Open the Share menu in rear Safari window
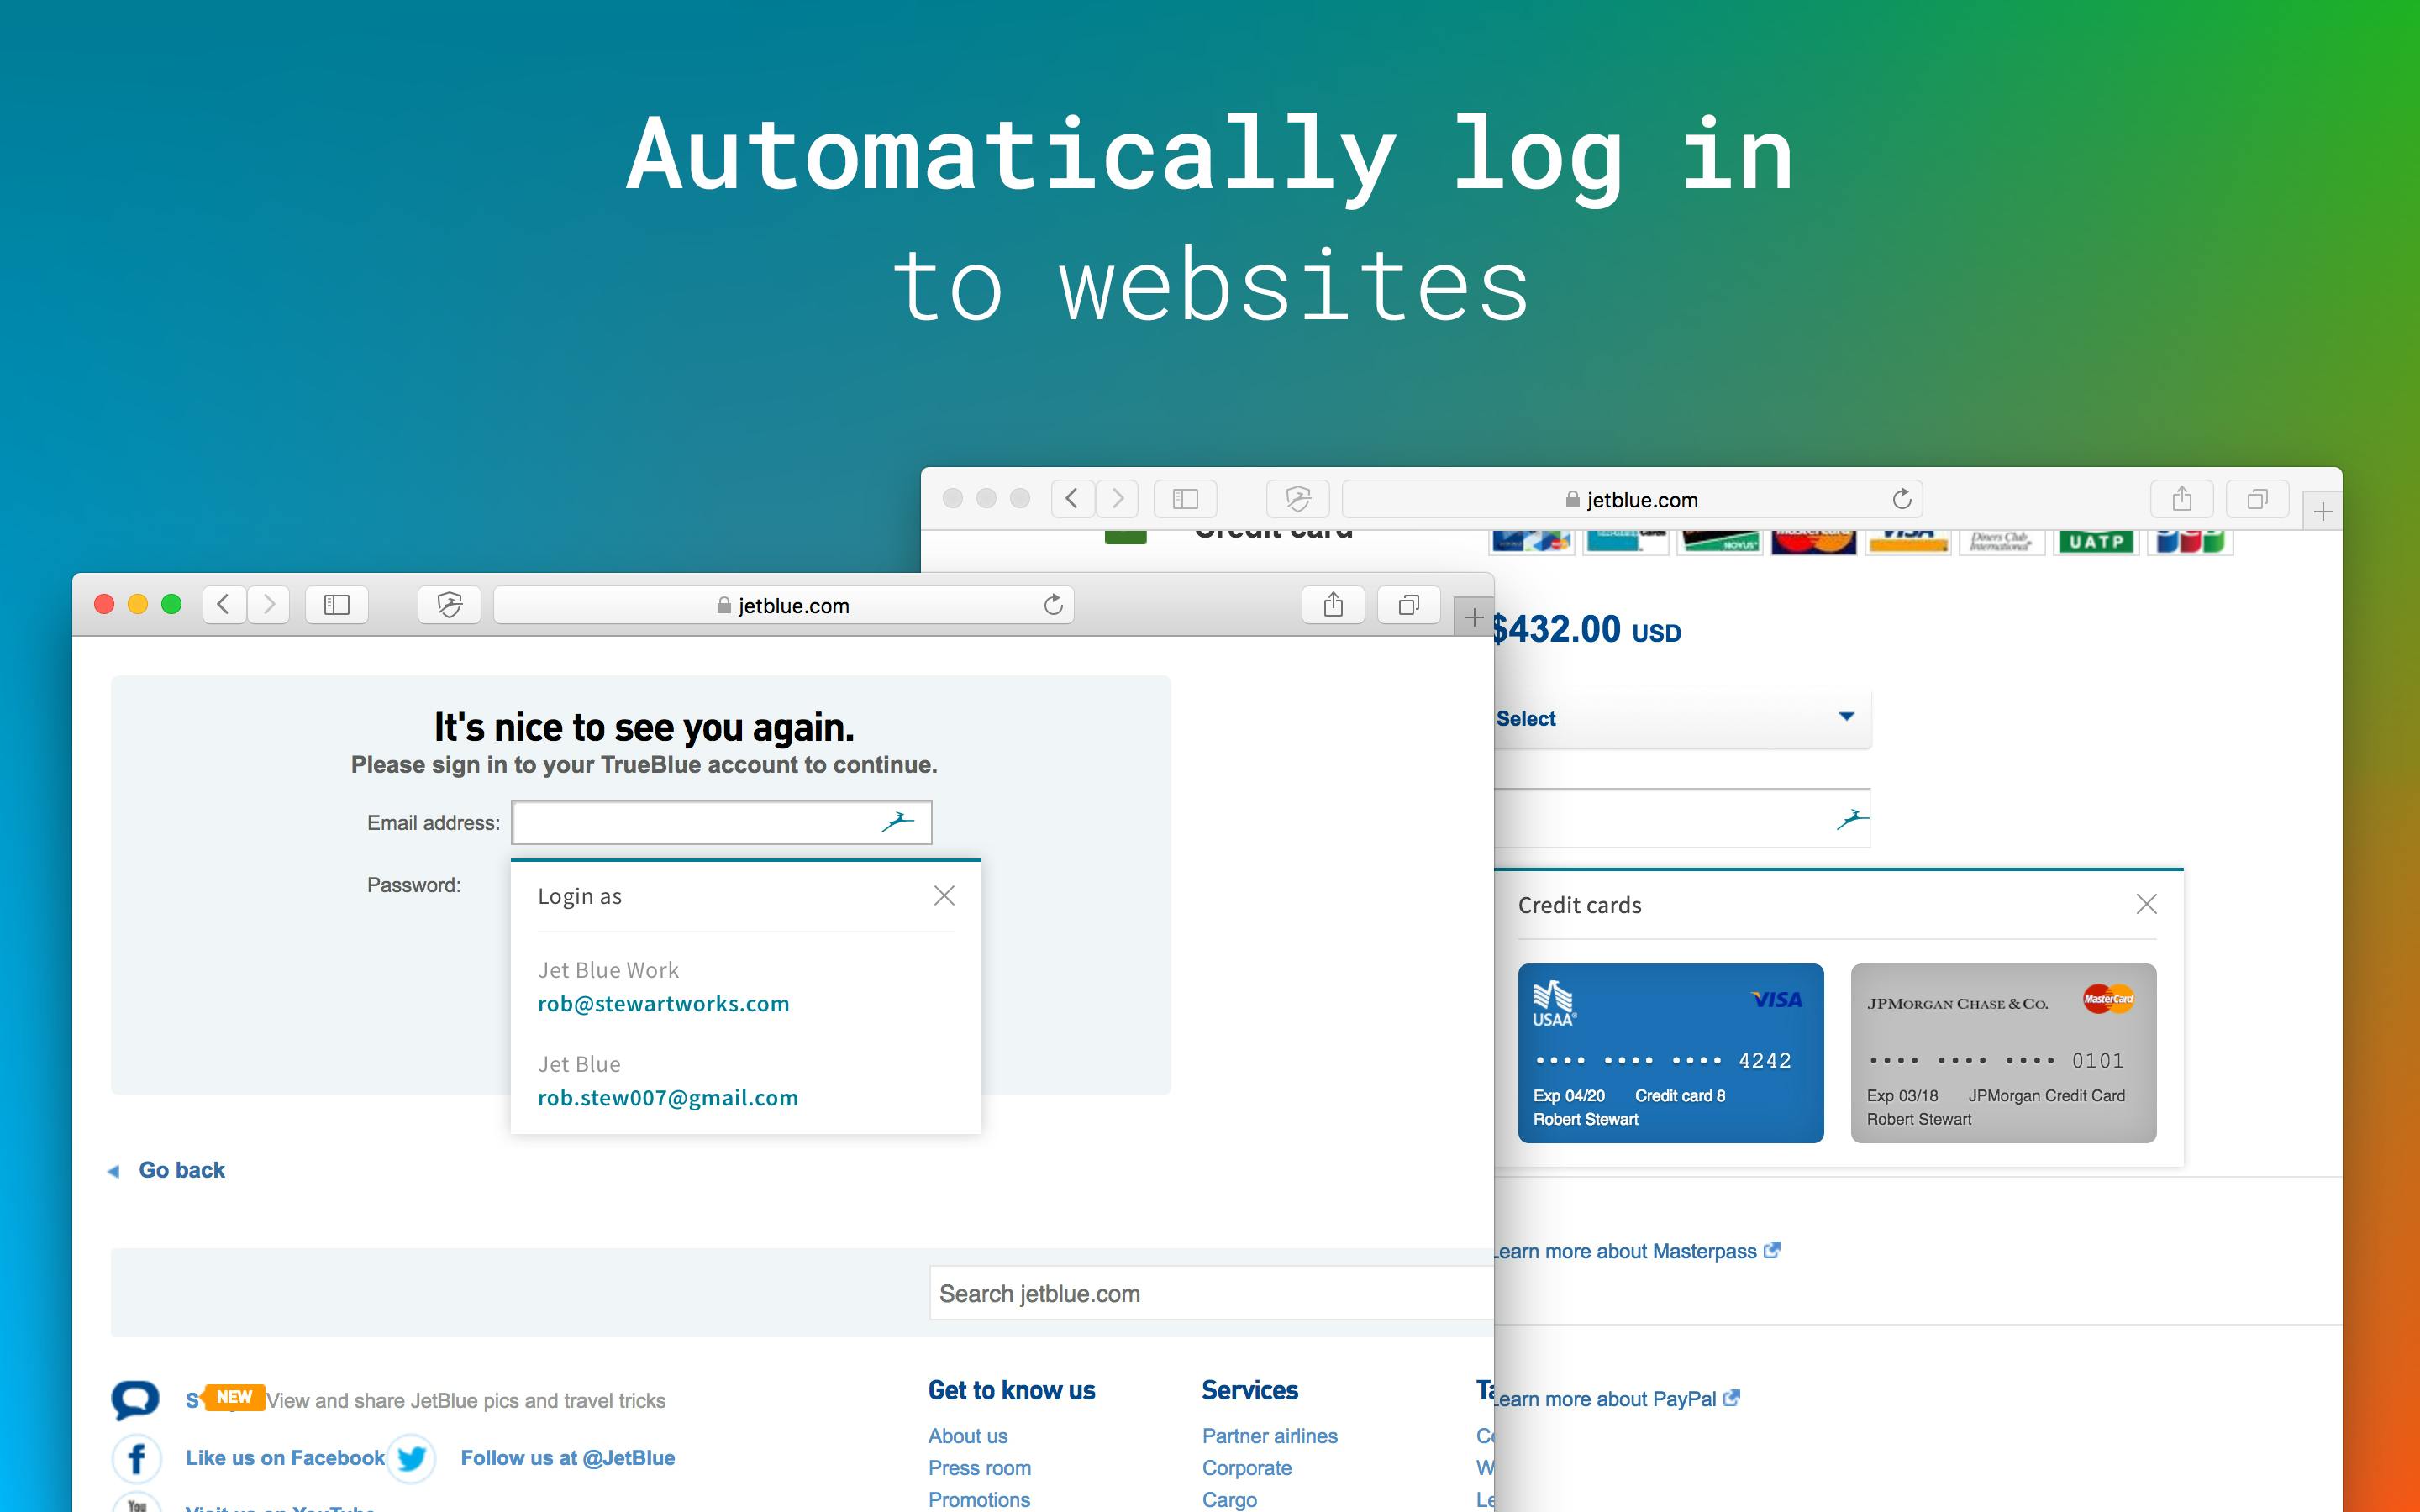2420x1512 pixels. coord(2182,498)
